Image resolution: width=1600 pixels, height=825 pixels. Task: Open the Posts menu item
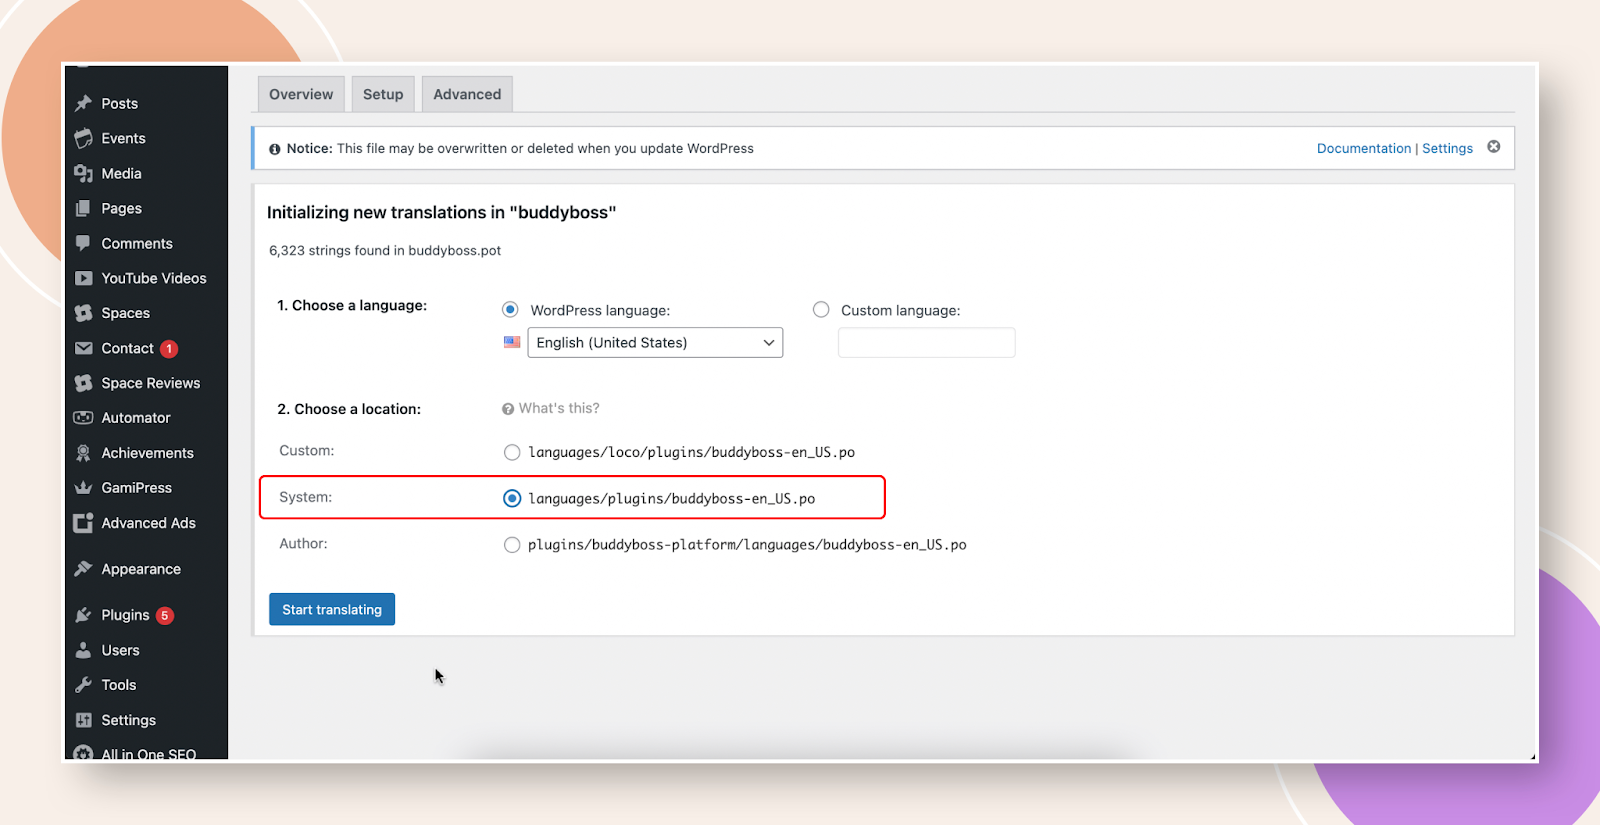pyautogui.click(x=120, y=104)
